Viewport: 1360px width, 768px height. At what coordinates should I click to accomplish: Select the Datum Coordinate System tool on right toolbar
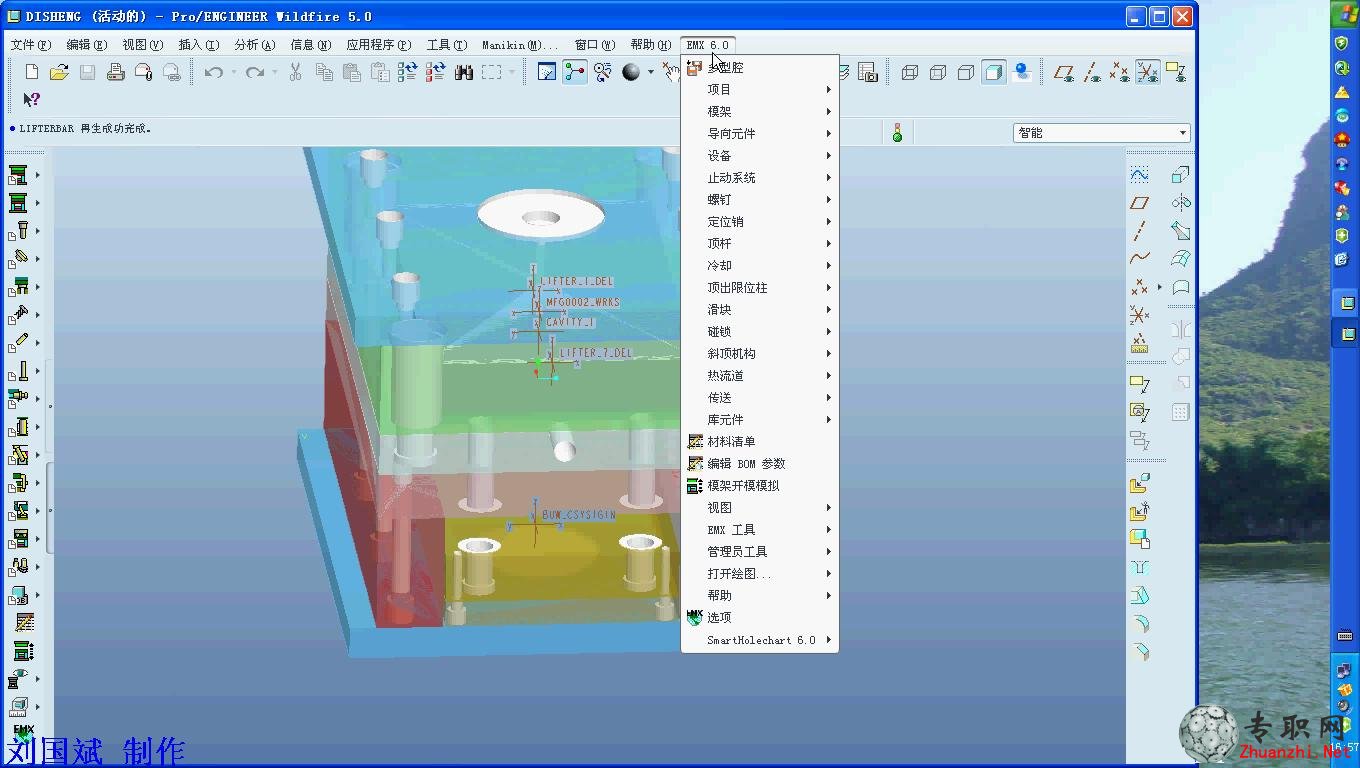coord(1139,315)
